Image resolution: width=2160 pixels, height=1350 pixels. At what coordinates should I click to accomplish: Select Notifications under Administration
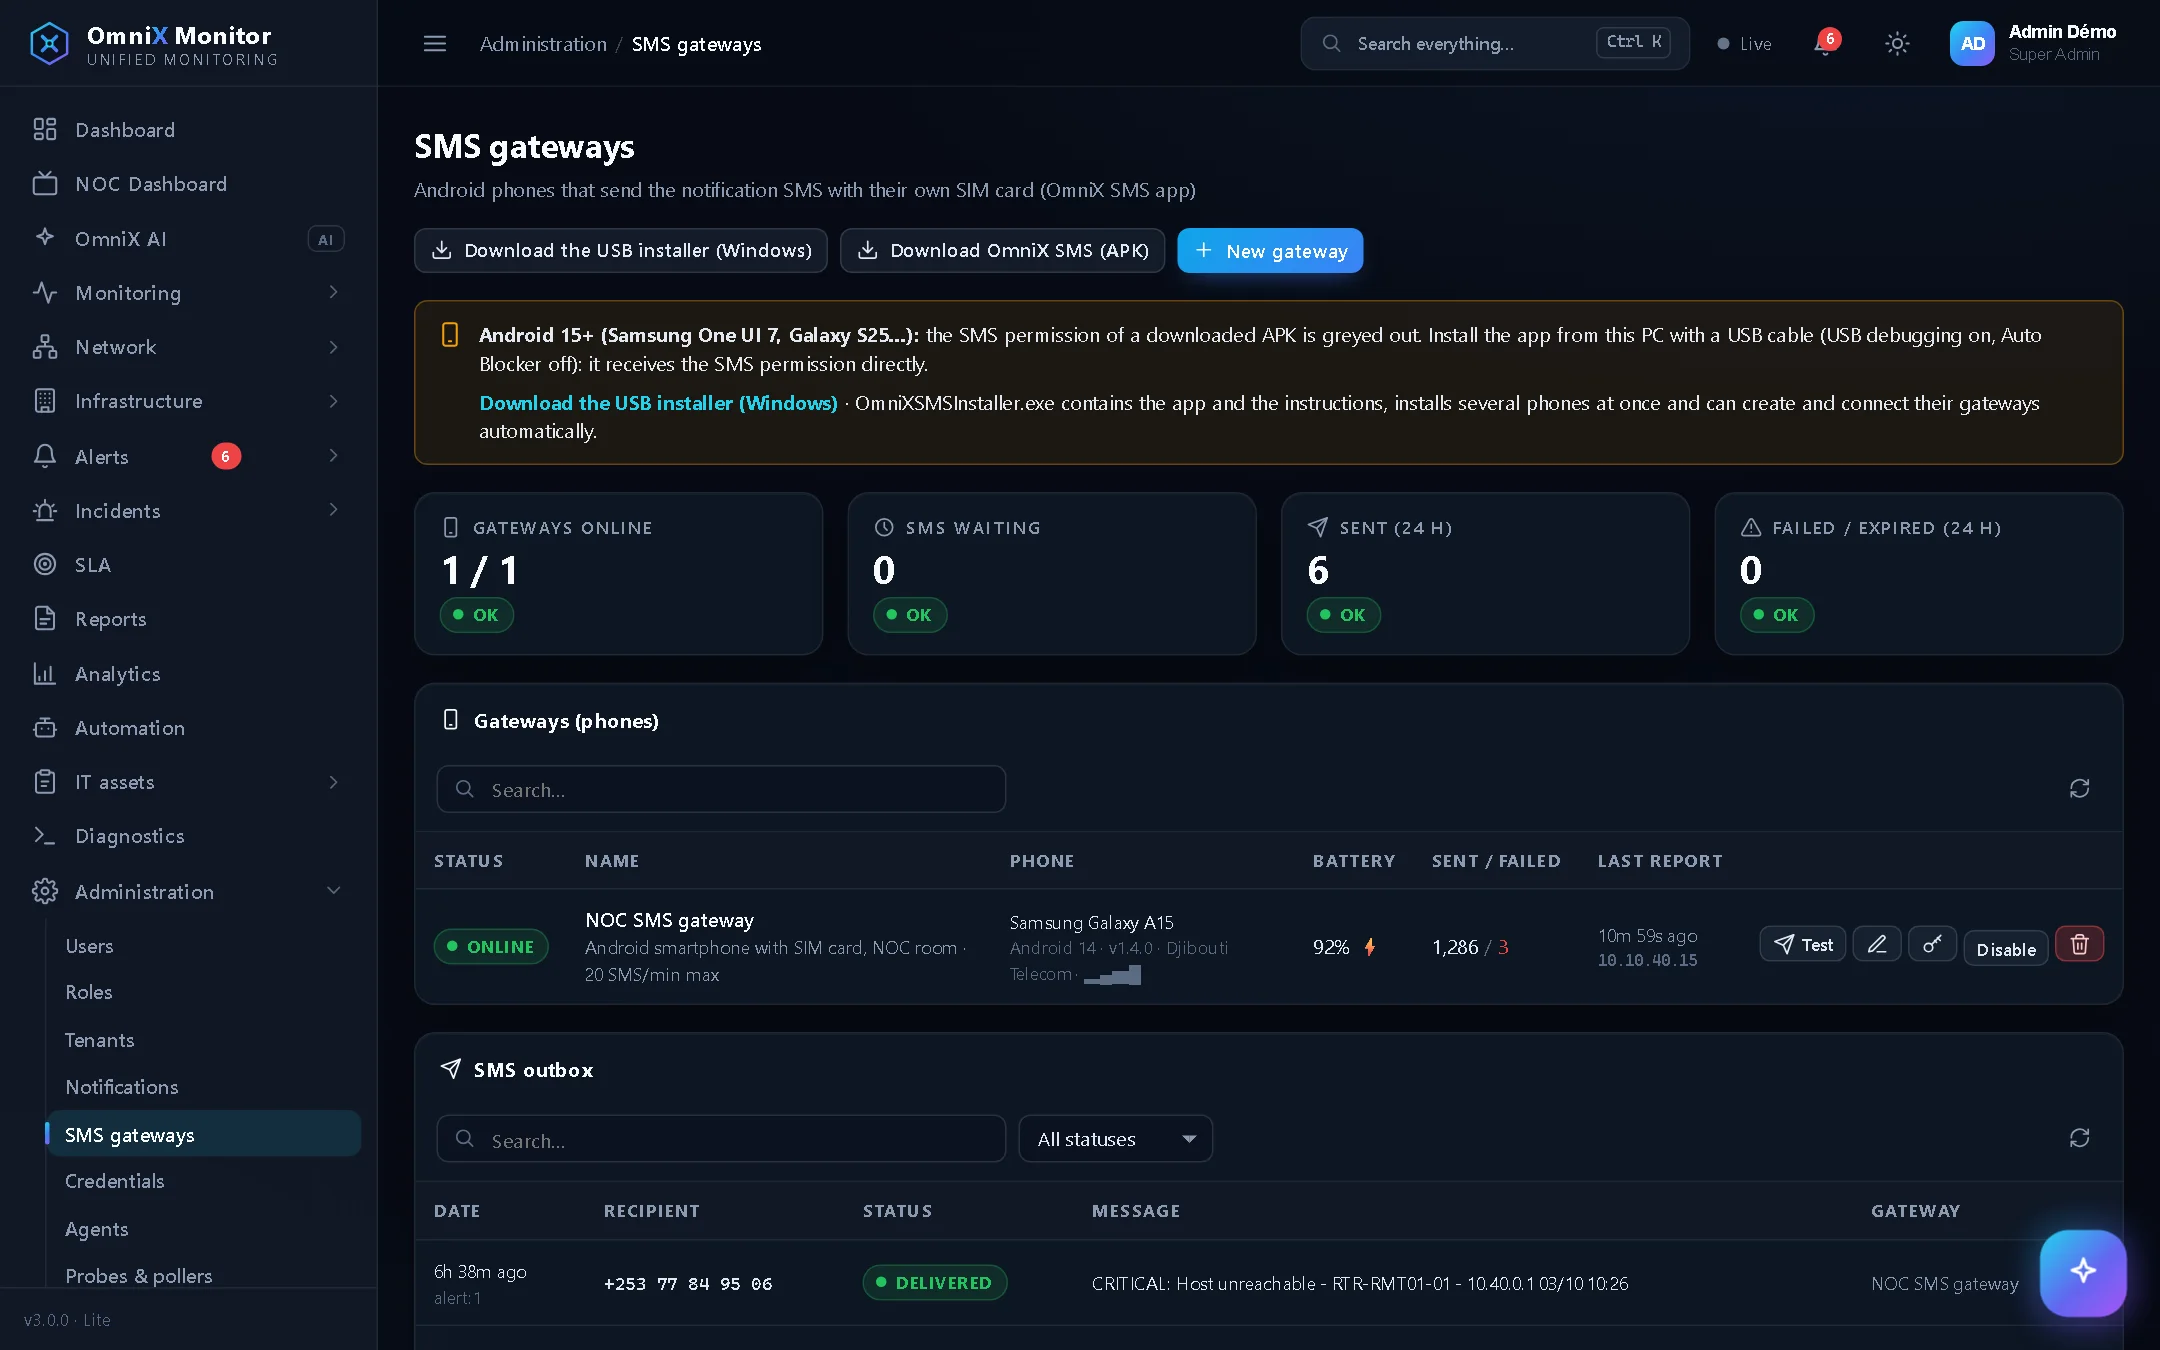click(x=204, y=1087)
